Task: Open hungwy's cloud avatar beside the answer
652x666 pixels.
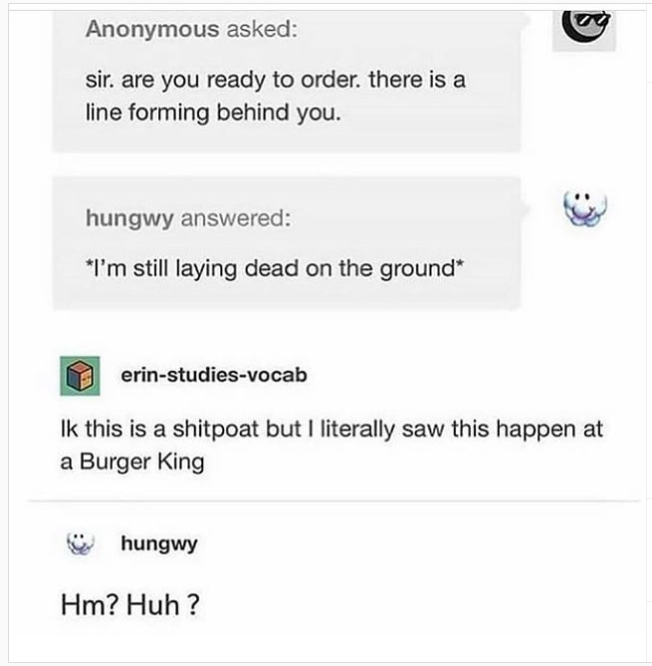Action: (585, 208)
